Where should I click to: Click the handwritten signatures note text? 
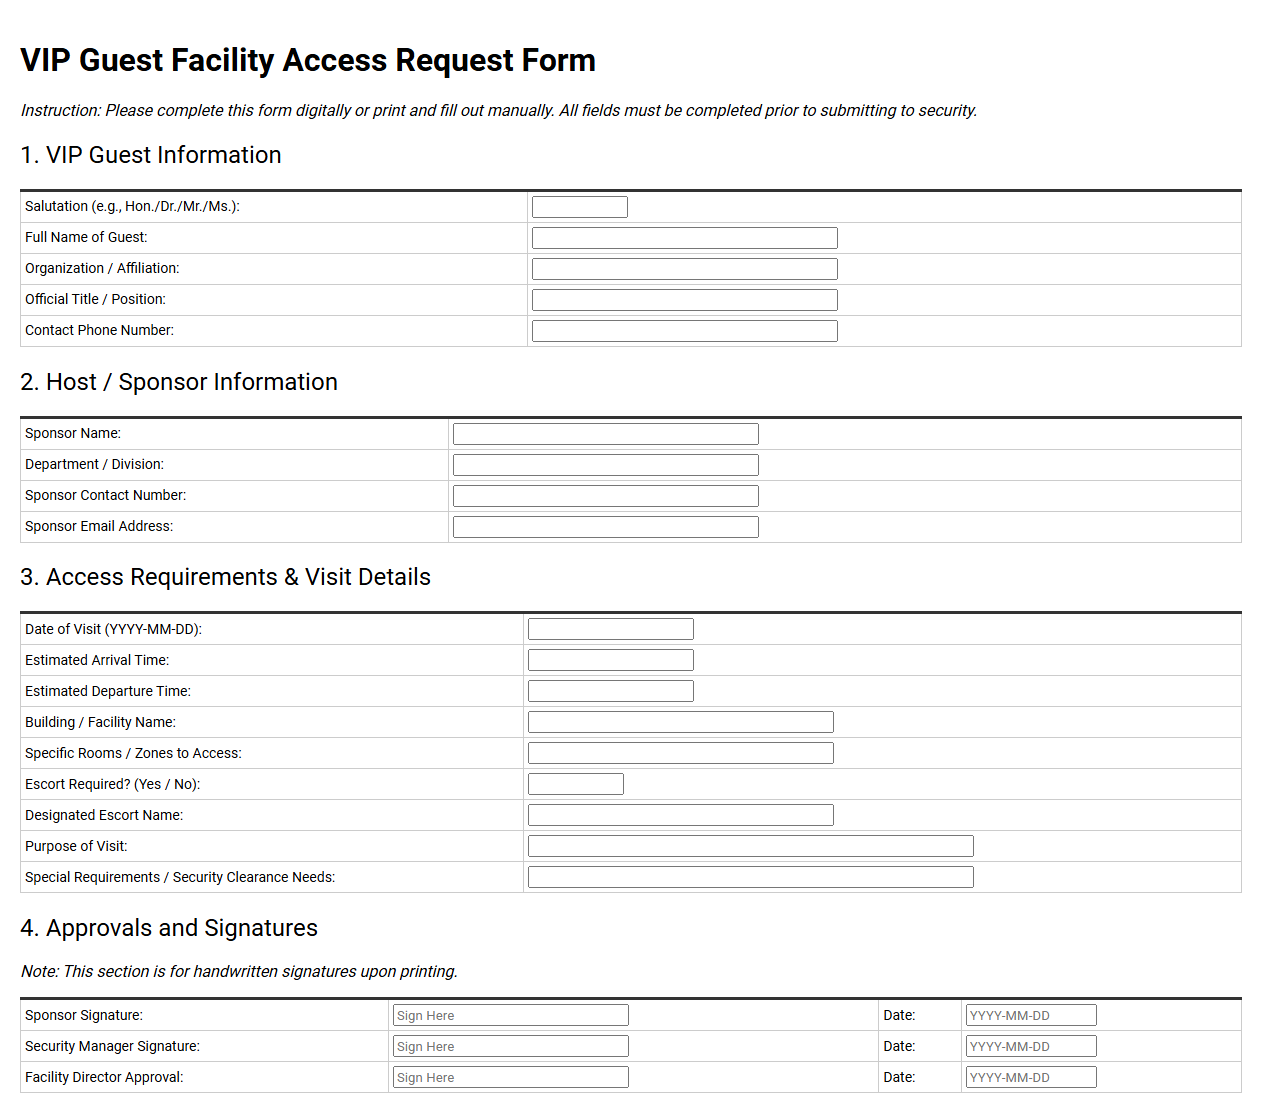pyautogui.click(x=239, y=971)
